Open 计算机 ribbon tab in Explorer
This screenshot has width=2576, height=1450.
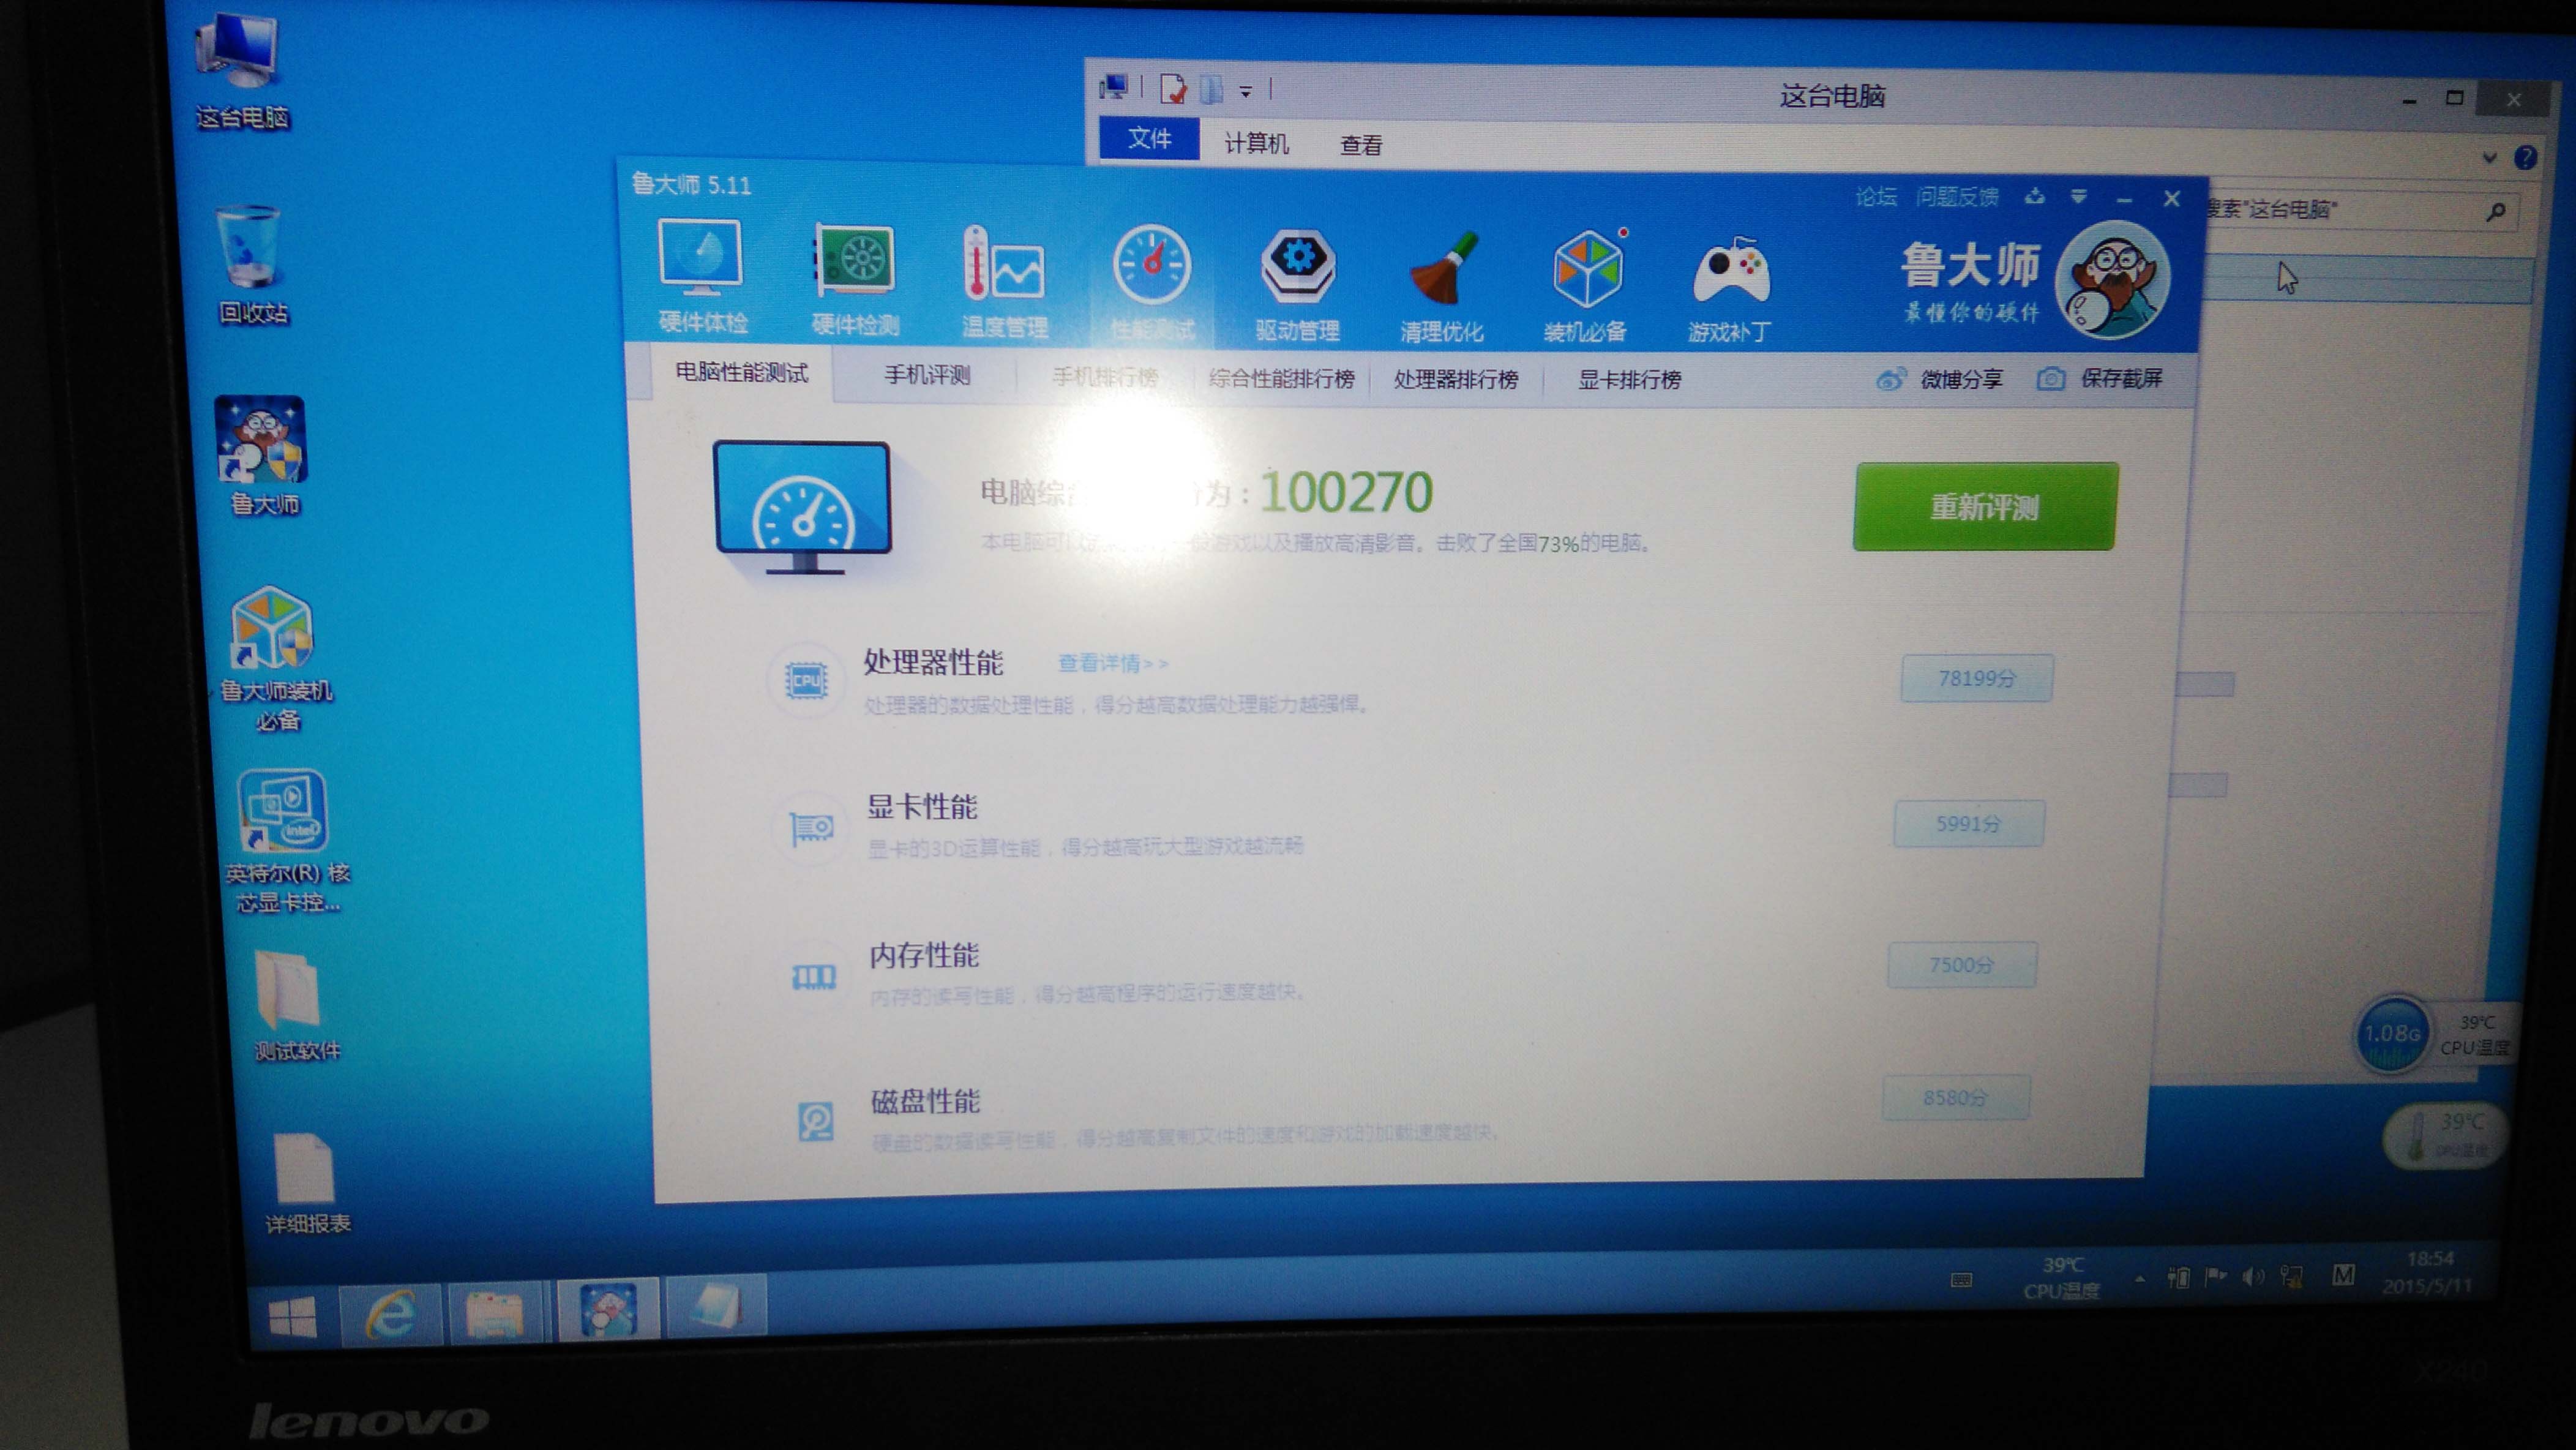[x=1256, y=143]
